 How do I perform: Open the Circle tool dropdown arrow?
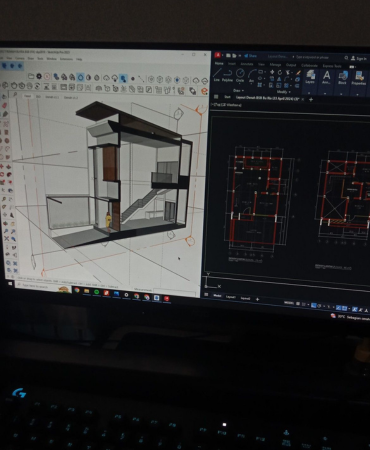coord(240,85)
